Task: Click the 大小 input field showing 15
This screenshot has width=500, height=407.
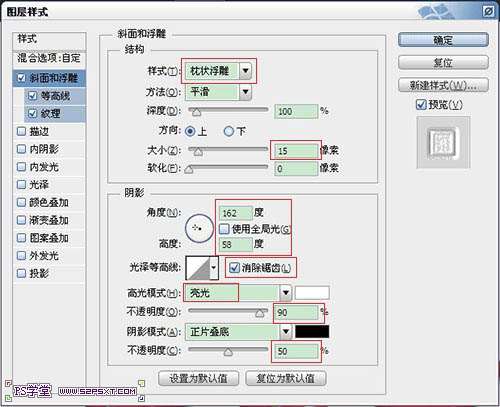Action: click(296, 151)
